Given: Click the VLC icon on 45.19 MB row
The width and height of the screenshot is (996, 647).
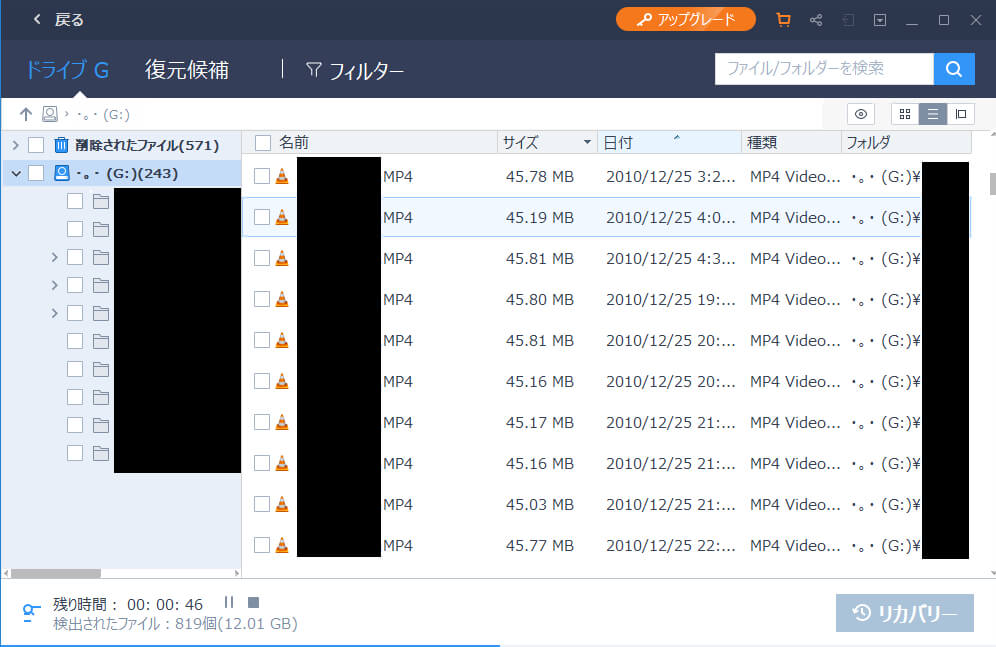Looking at the screenshot, I should (282, 217).
